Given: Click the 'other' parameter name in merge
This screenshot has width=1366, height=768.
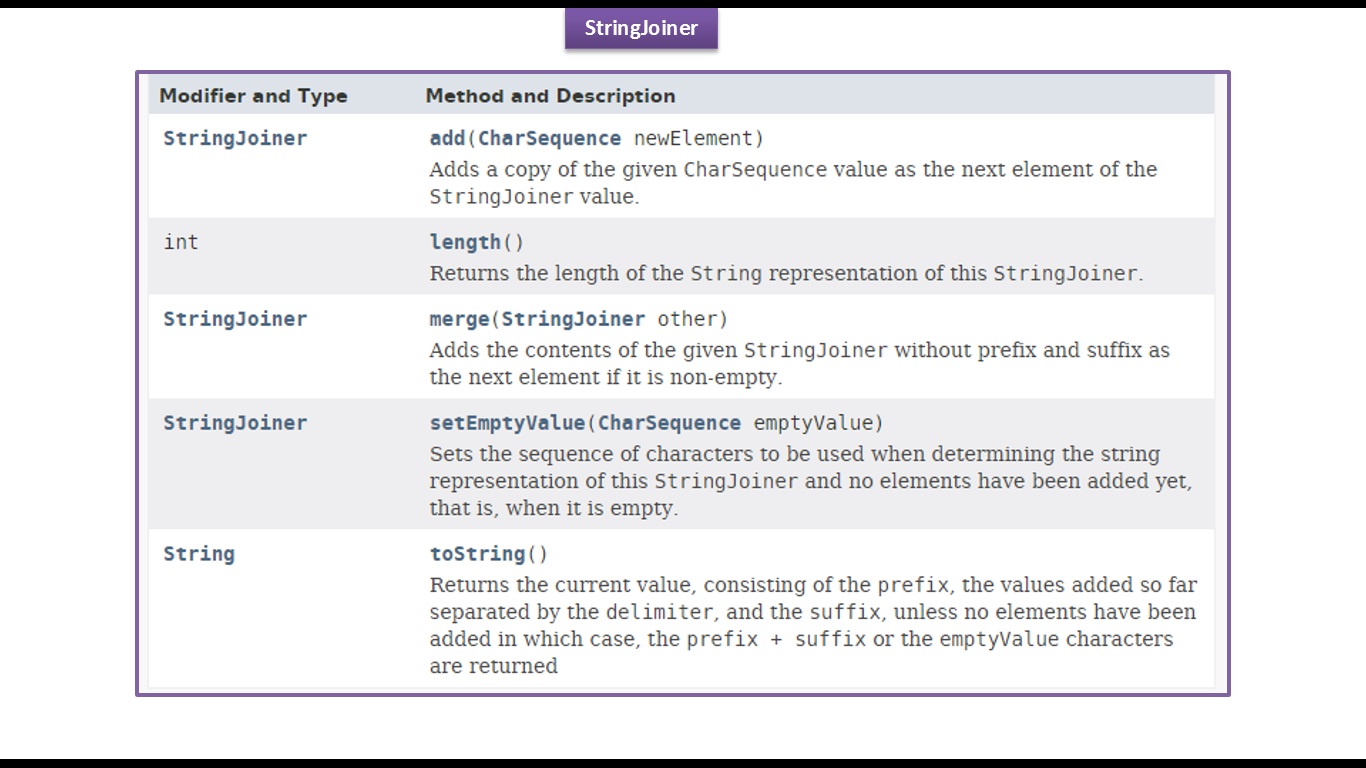Looking at the screenshot, I should coord(687,319).
